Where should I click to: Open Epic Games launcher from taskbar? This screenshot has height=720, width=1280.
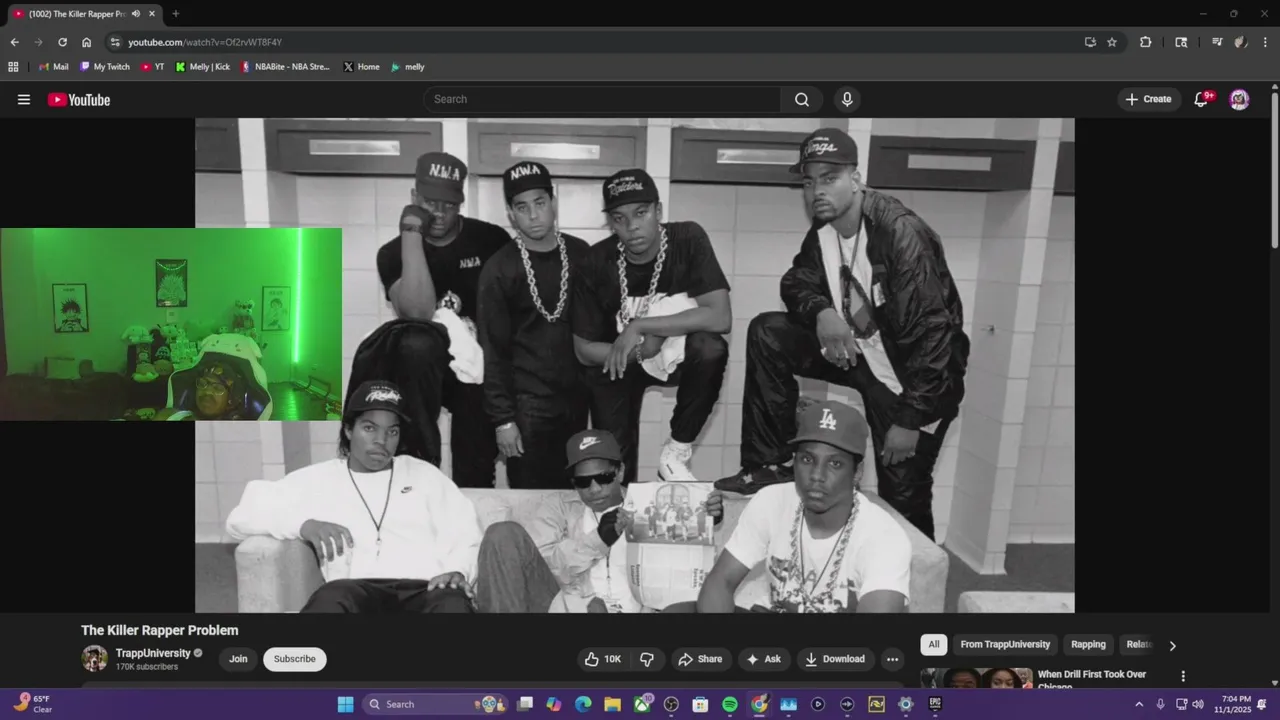pyautogui.click(x=935, y=704)
